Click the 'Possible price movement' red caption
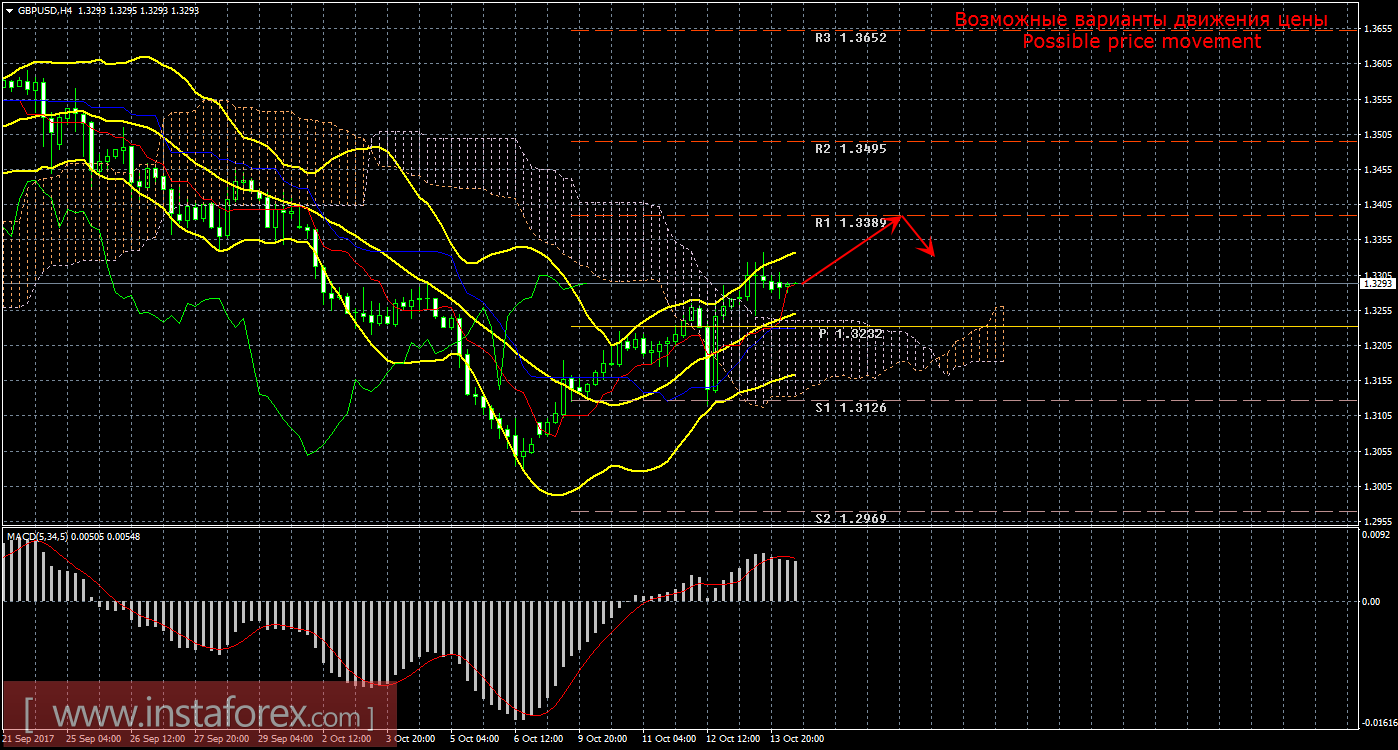 [1141, 42]
